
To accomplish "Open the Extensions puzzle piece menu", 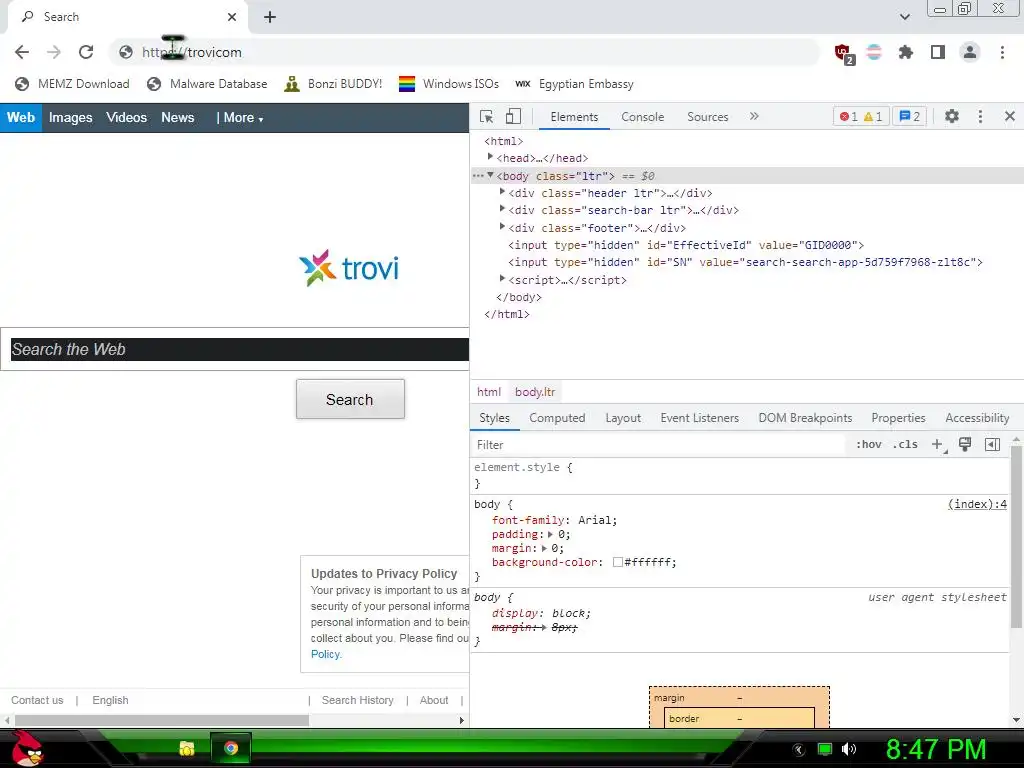I will (x=906, y=52).
